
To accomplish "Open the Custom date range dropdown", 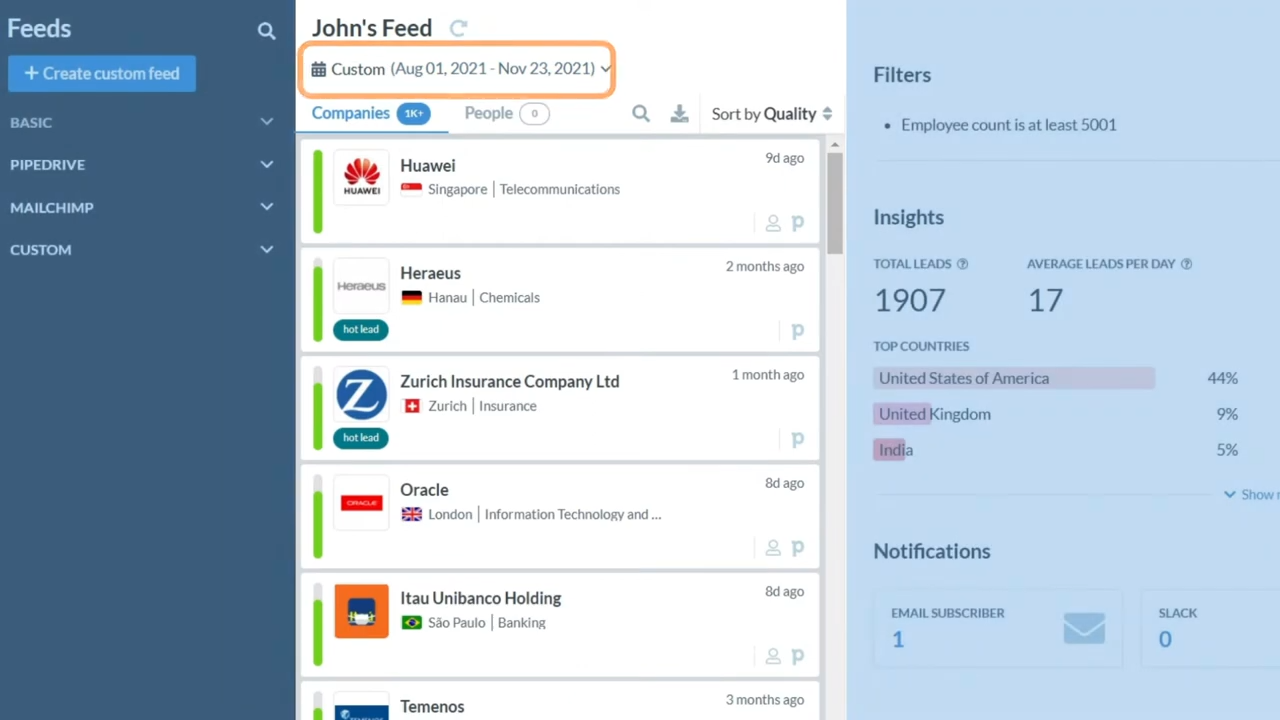I will [460, 69].
